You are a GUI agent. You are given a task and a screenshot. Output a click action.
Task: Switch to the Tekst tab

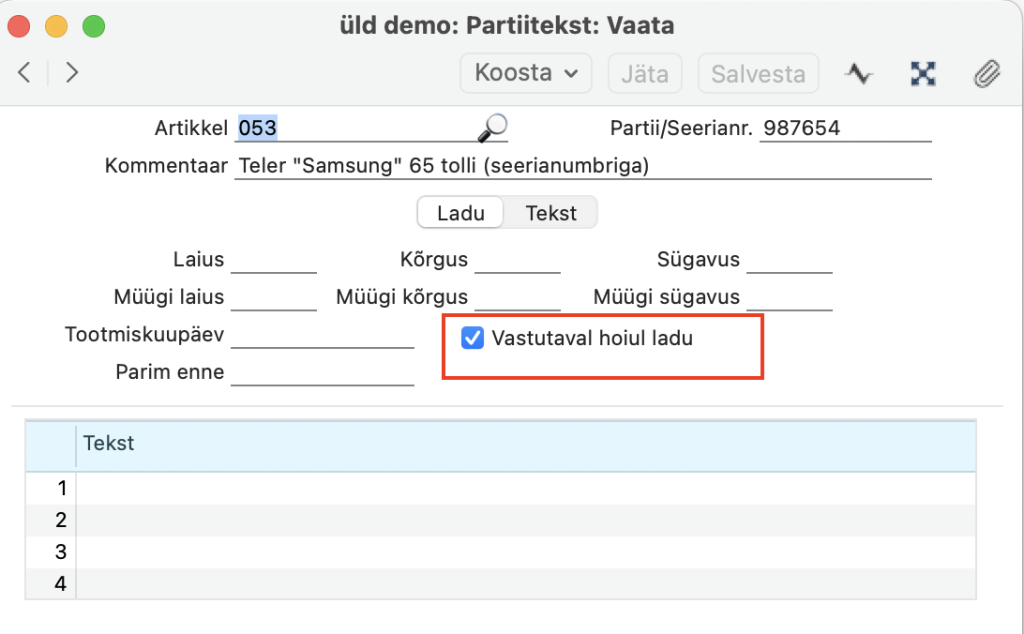tap(551, 213)
